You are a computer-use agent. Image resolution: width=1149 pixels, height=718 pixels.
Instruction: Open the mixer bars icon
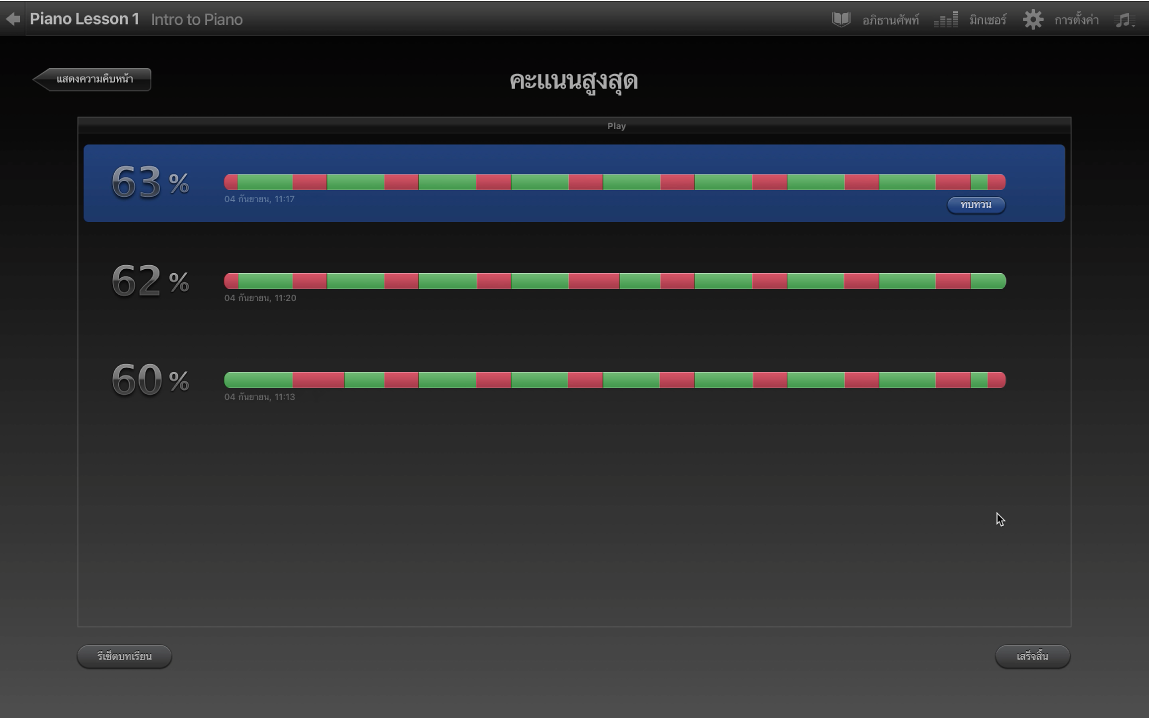click(945, 19)
